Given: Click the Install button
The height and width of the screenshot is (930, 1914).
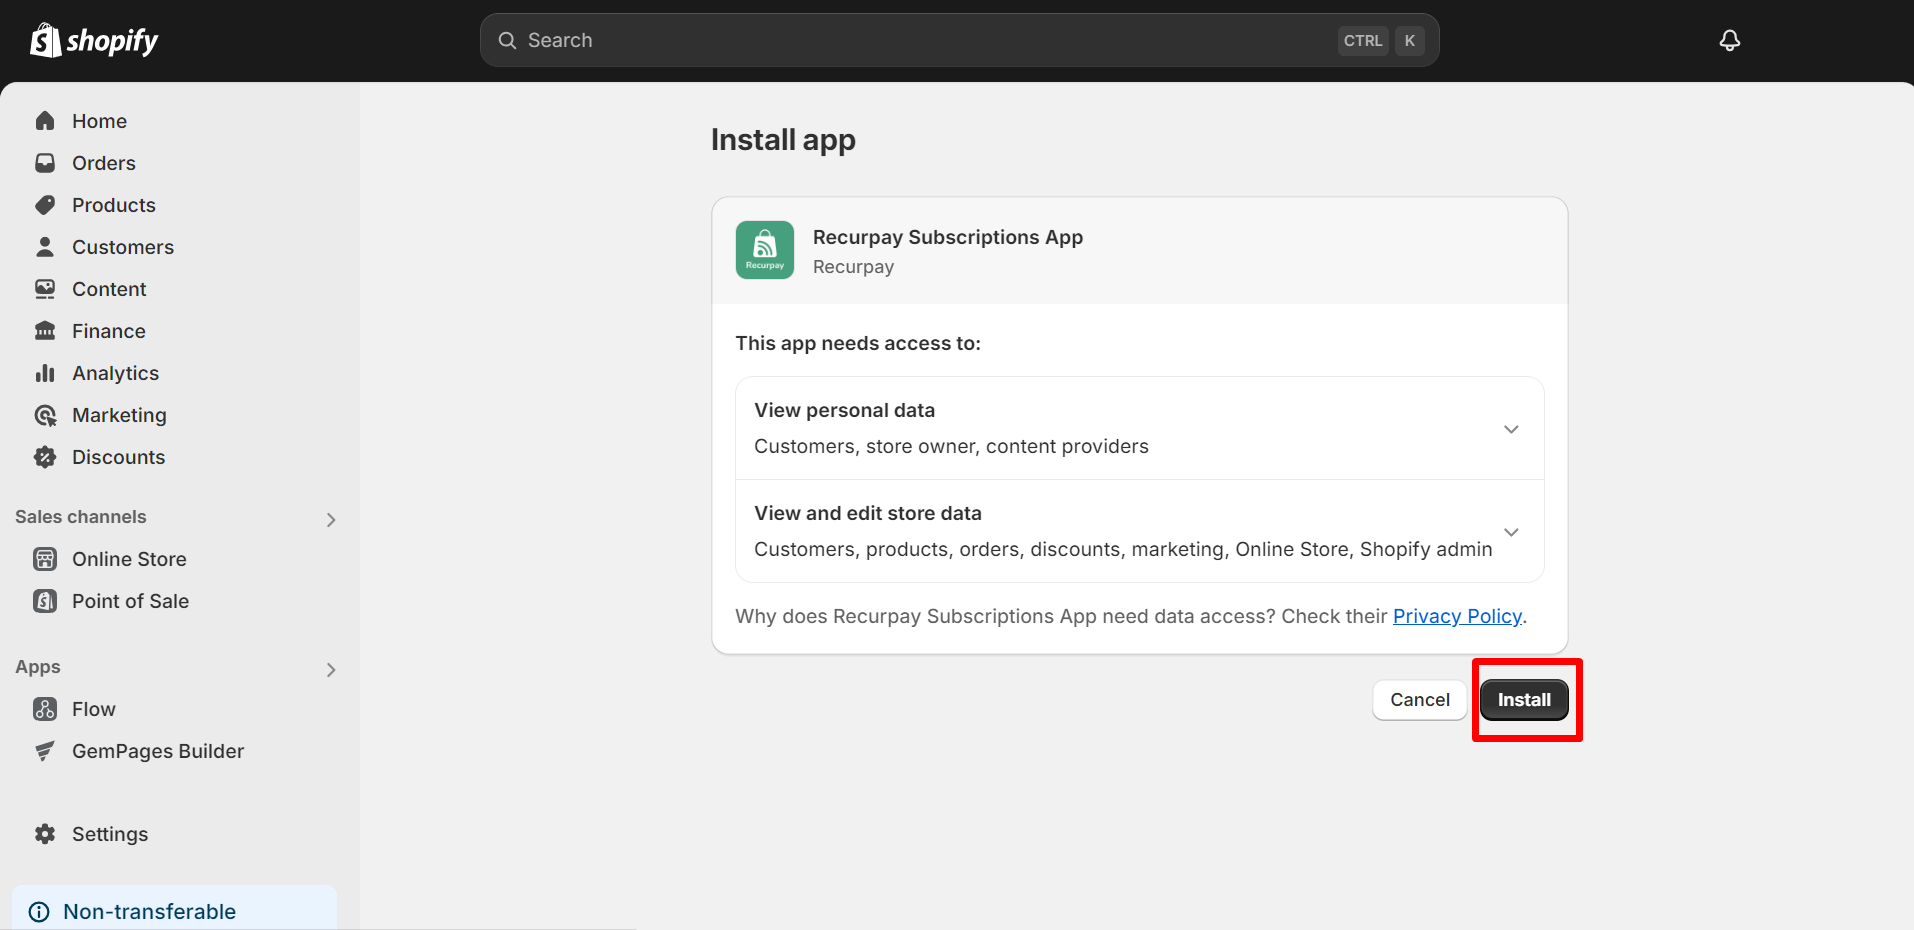Looking at the screenshot, I should pos(1524,699).
